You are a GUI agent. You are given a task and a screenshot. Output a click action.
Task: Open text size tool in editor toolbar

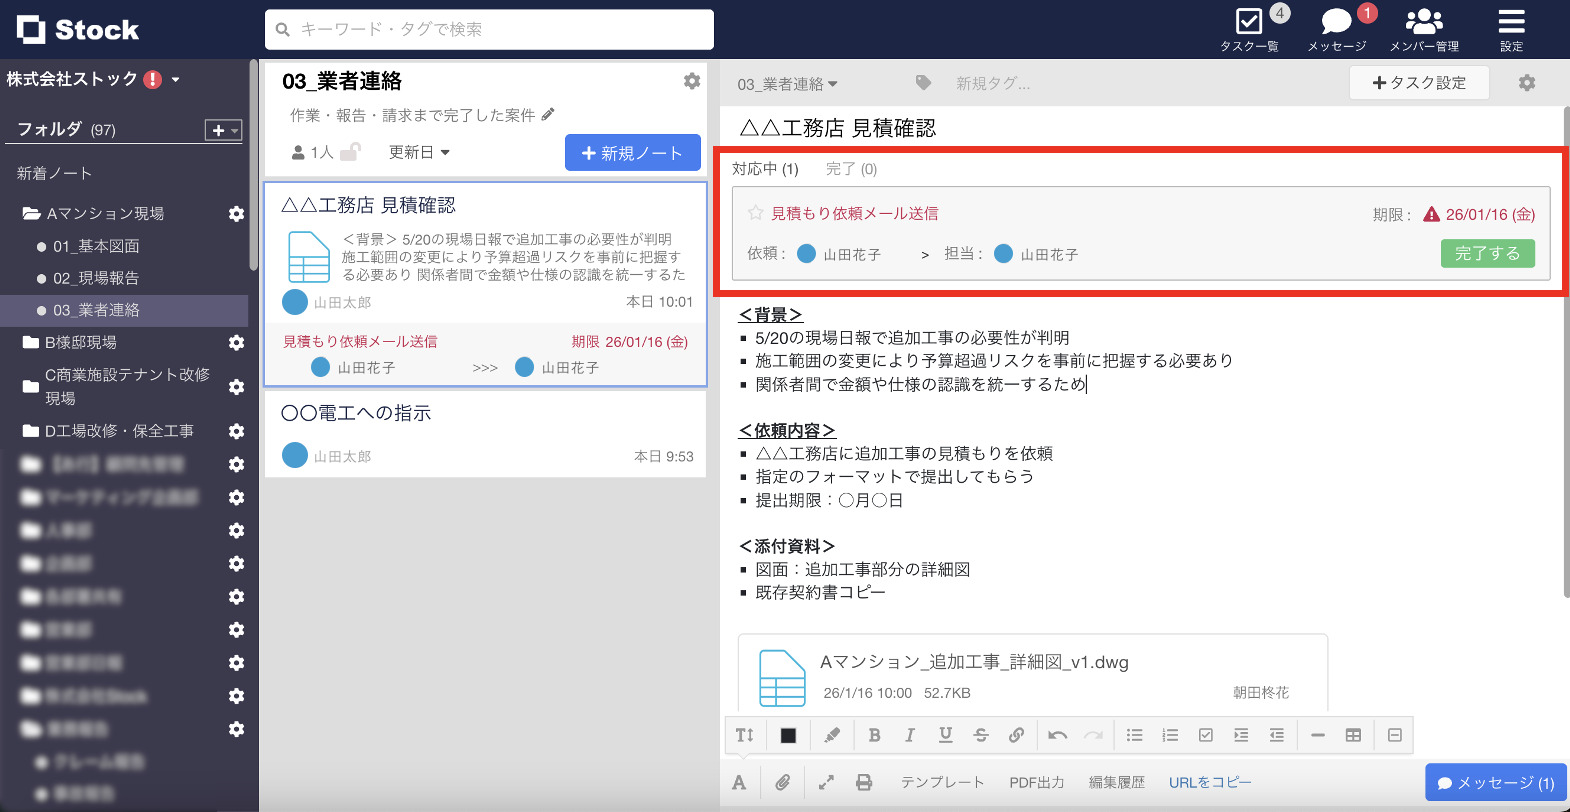tap(744, 735)
